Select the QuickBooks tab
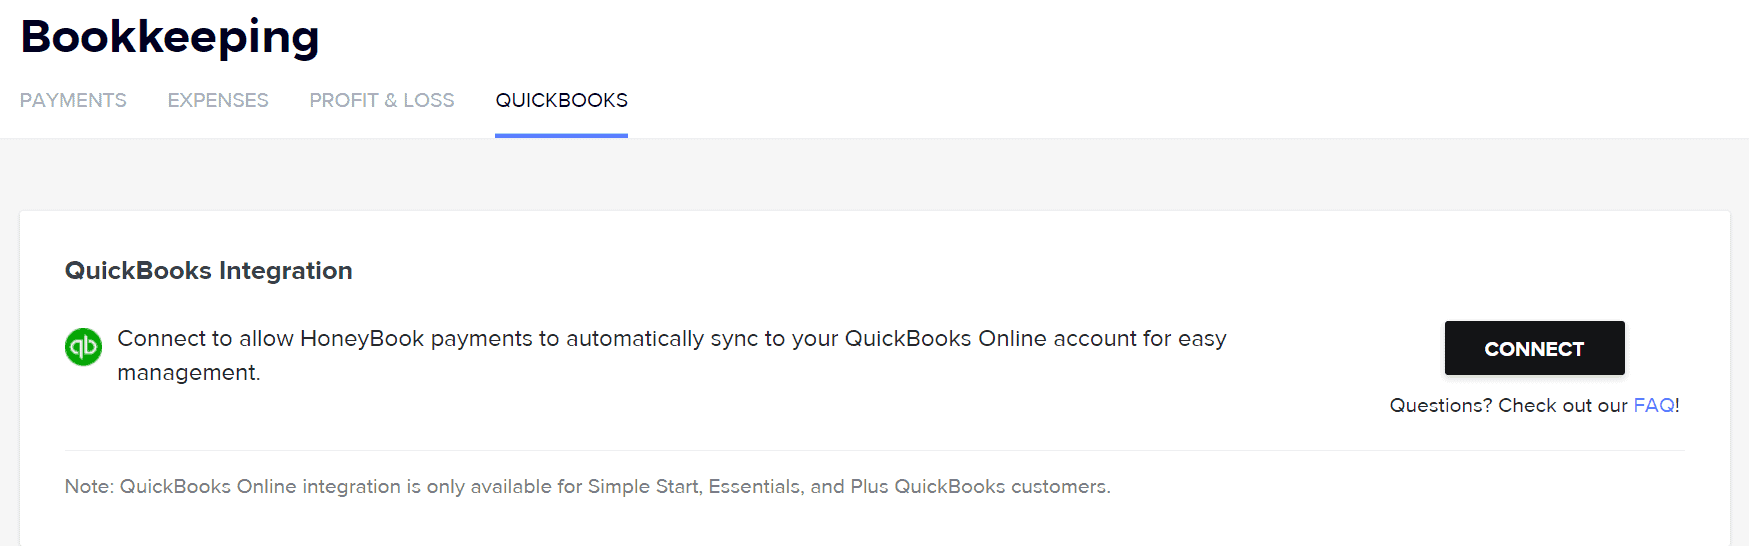The width and height of the screenshot is (1749, 546). tap(561, 100)
